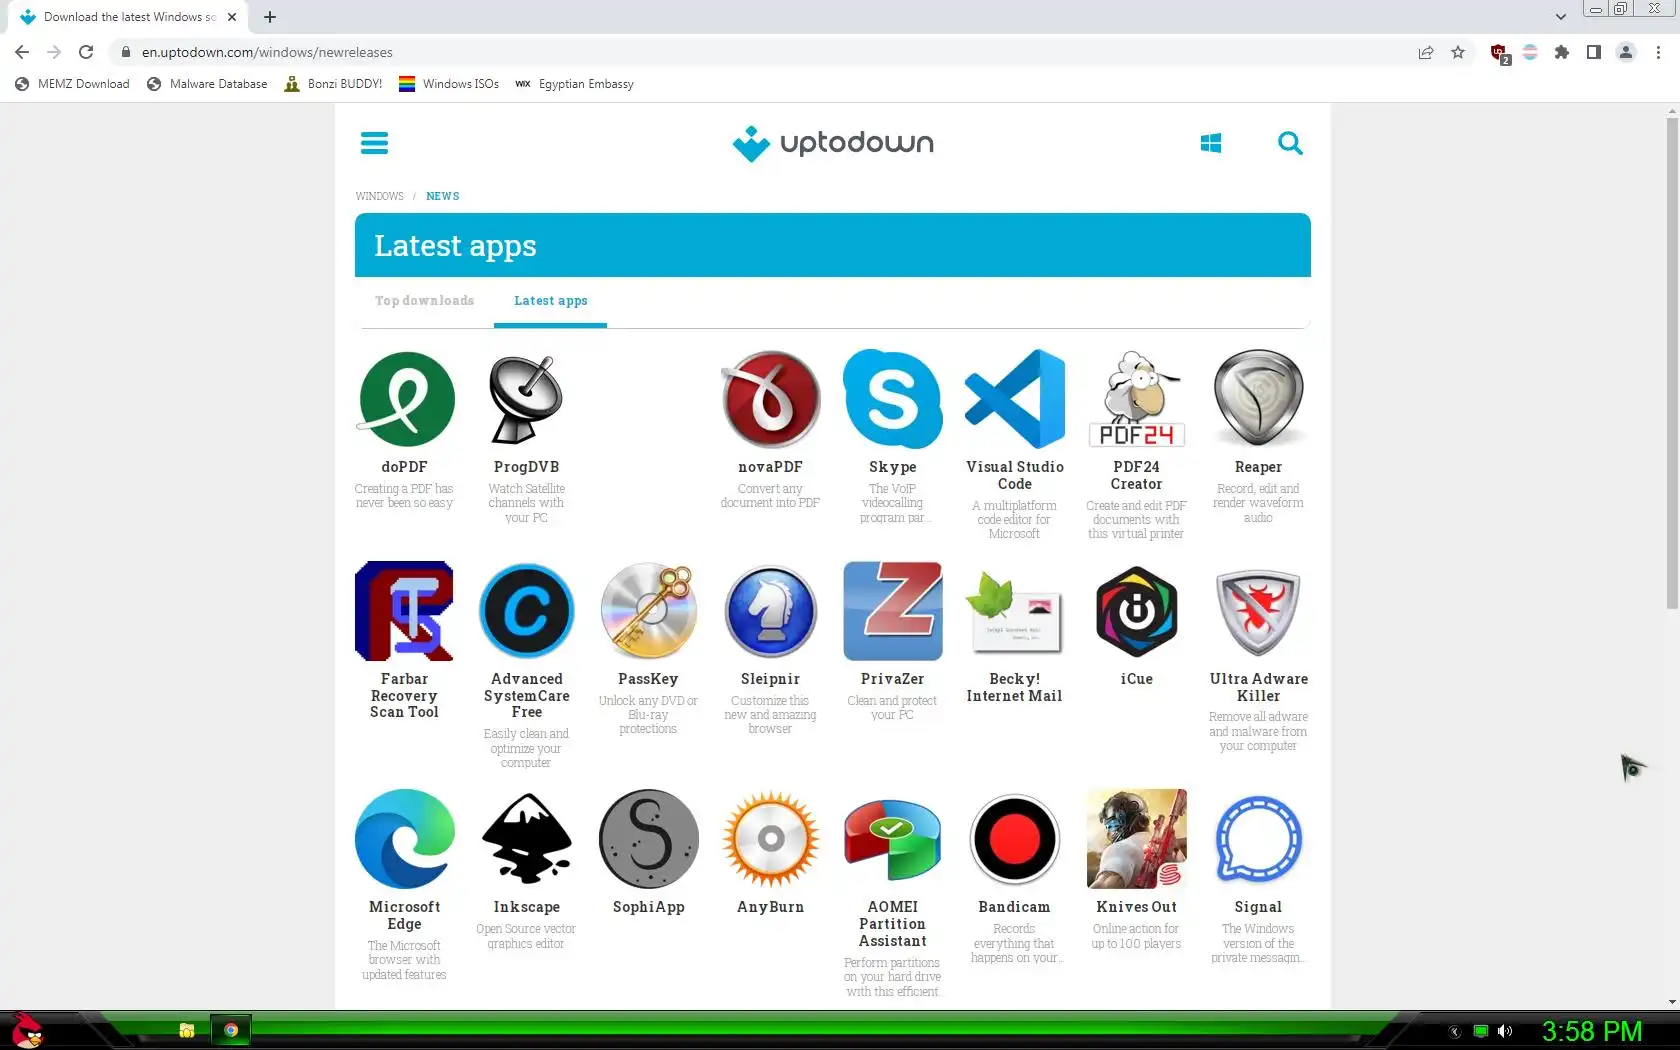The height and width of the screenshot is (1050, 1680).
Task: Click the volume speaker tray icon
Action: pos(1505,1031)
